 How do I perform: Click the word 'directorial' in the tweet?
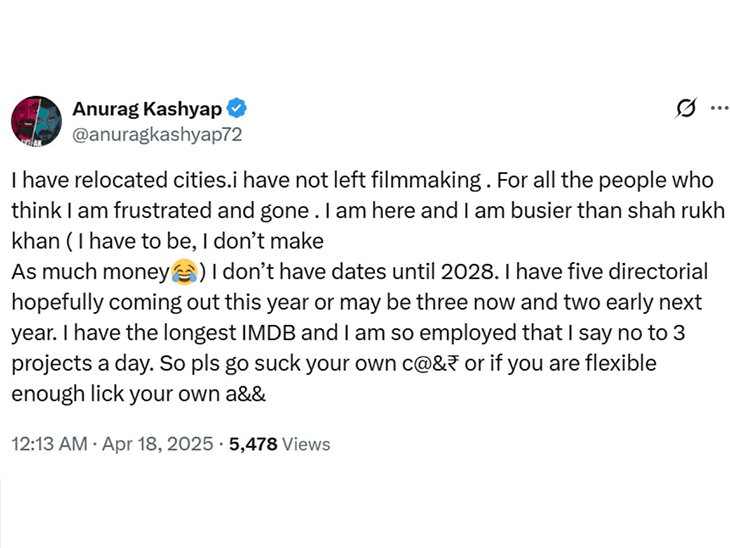pyautogui.click(x=659, y=271)
